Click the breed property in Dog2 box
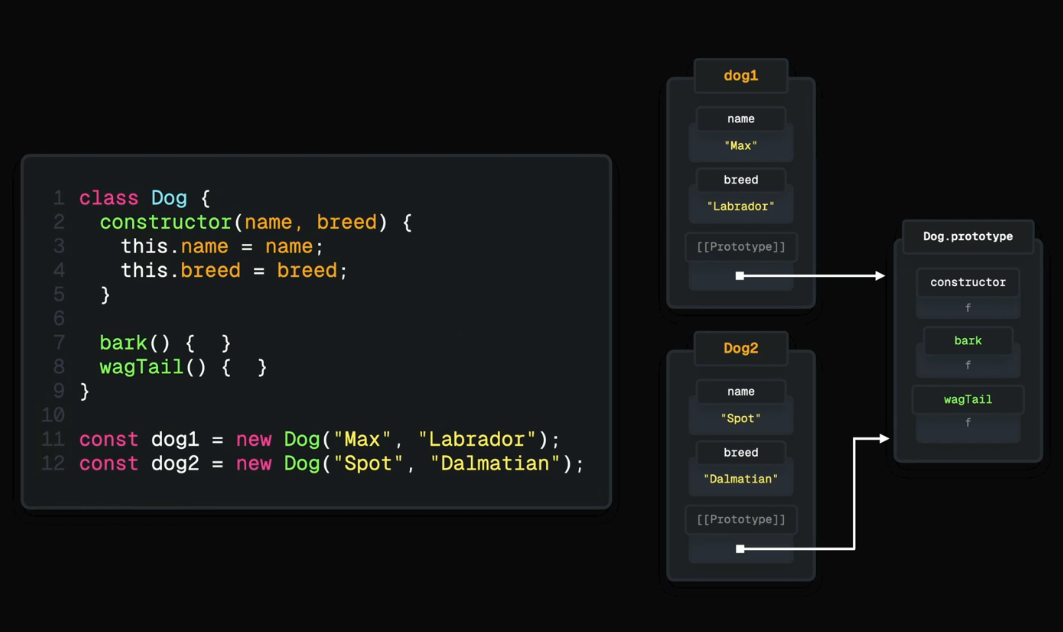 pyautogui.click(x=740, y=452)
